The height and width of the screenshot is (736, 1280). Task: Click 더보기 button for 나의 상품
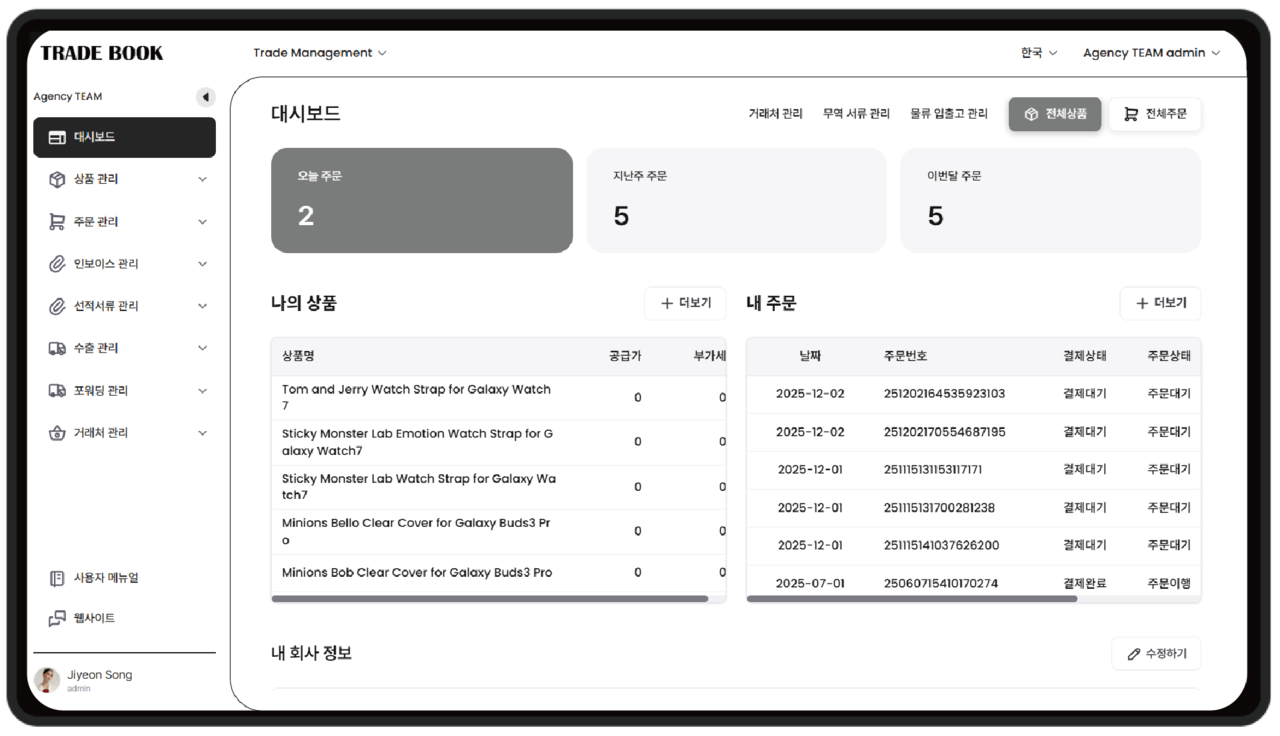(x=685, y=303)
